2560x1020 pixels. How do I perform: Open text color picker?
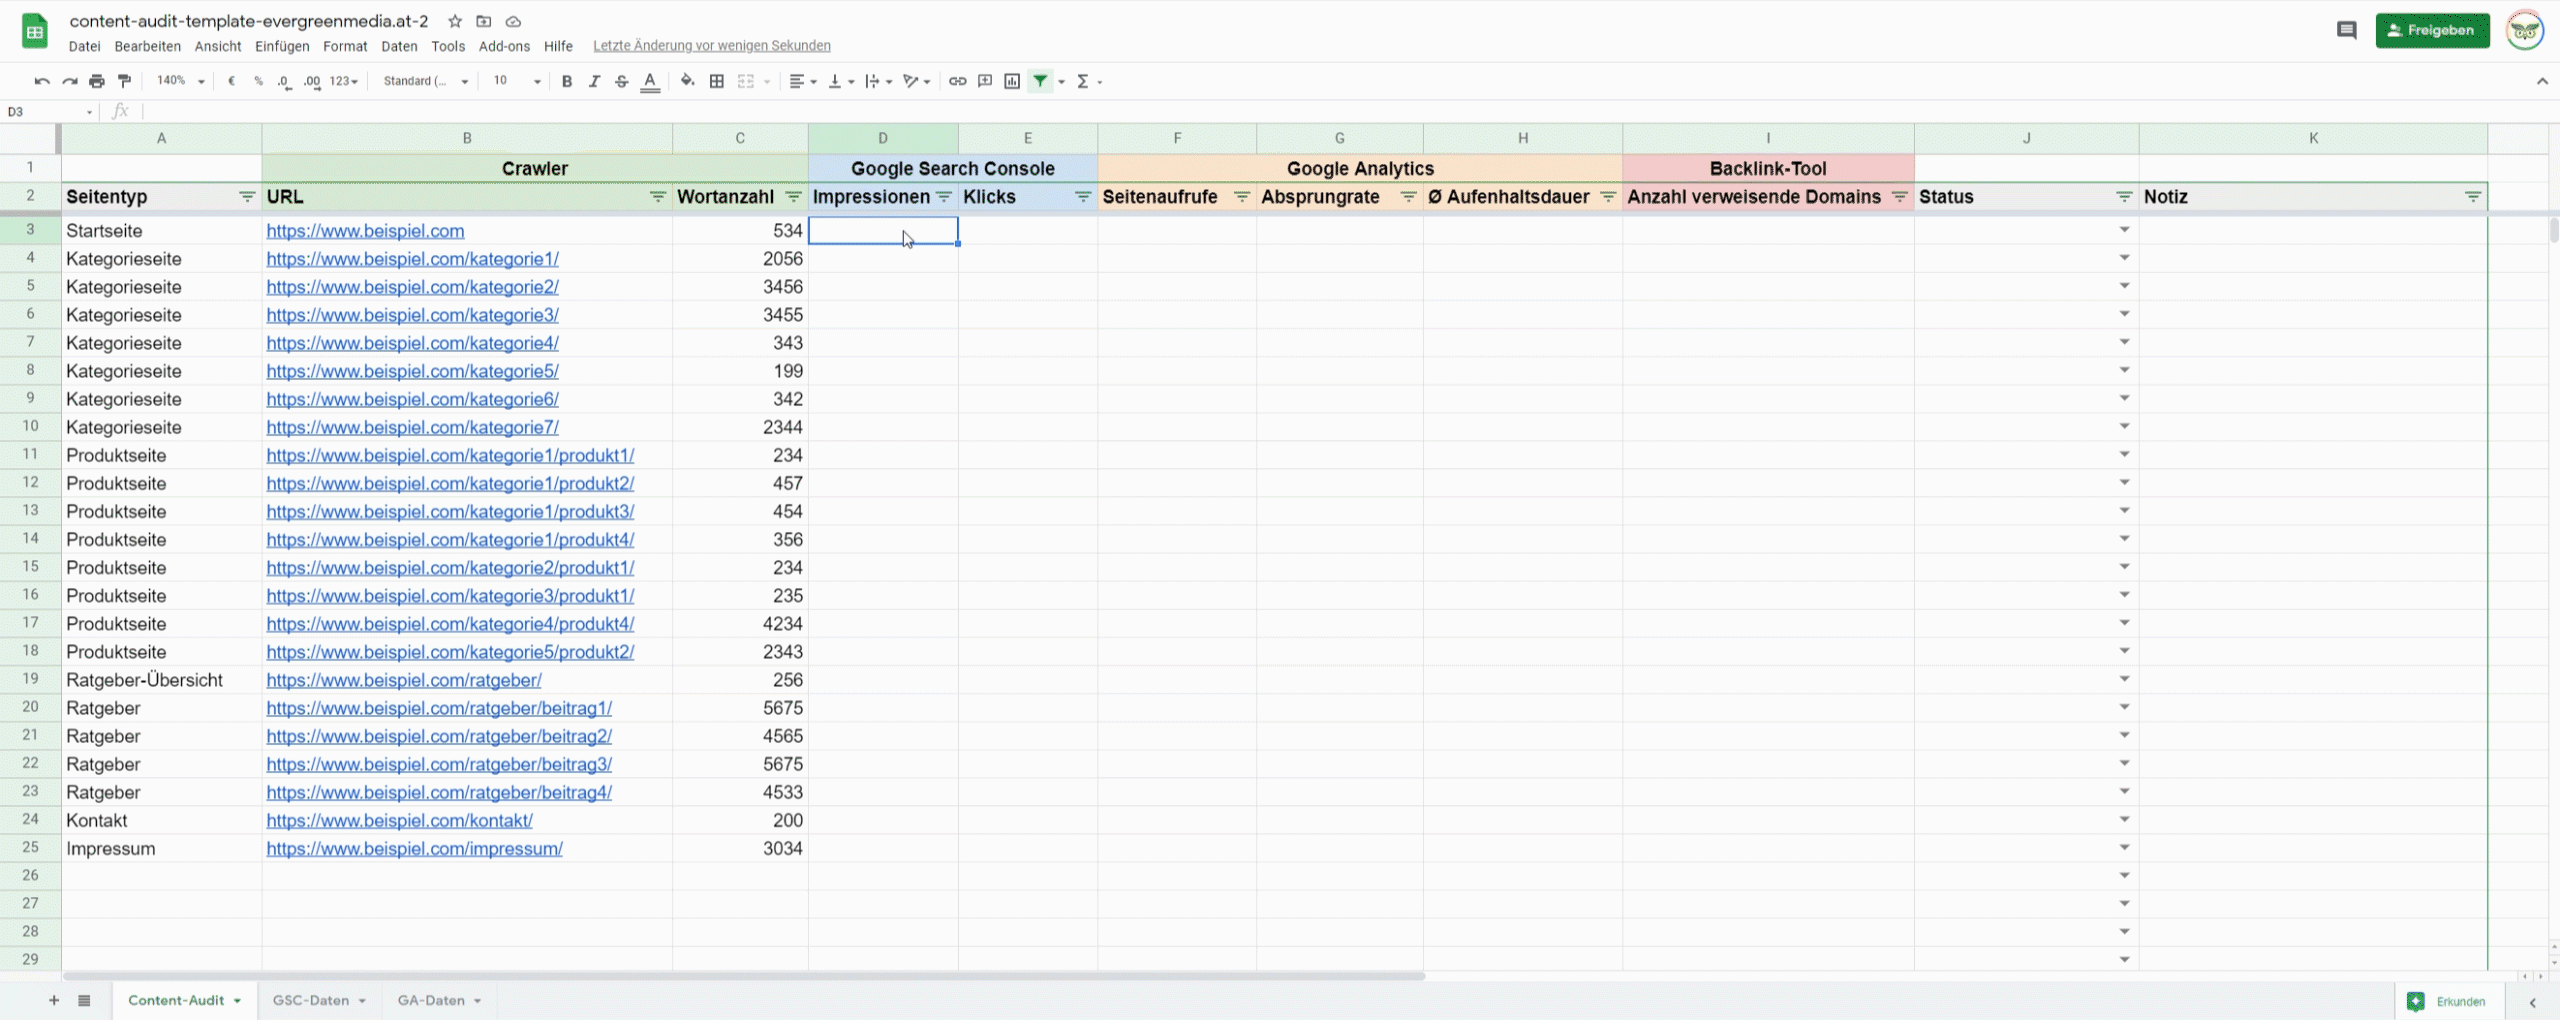(x=650, y=81)
